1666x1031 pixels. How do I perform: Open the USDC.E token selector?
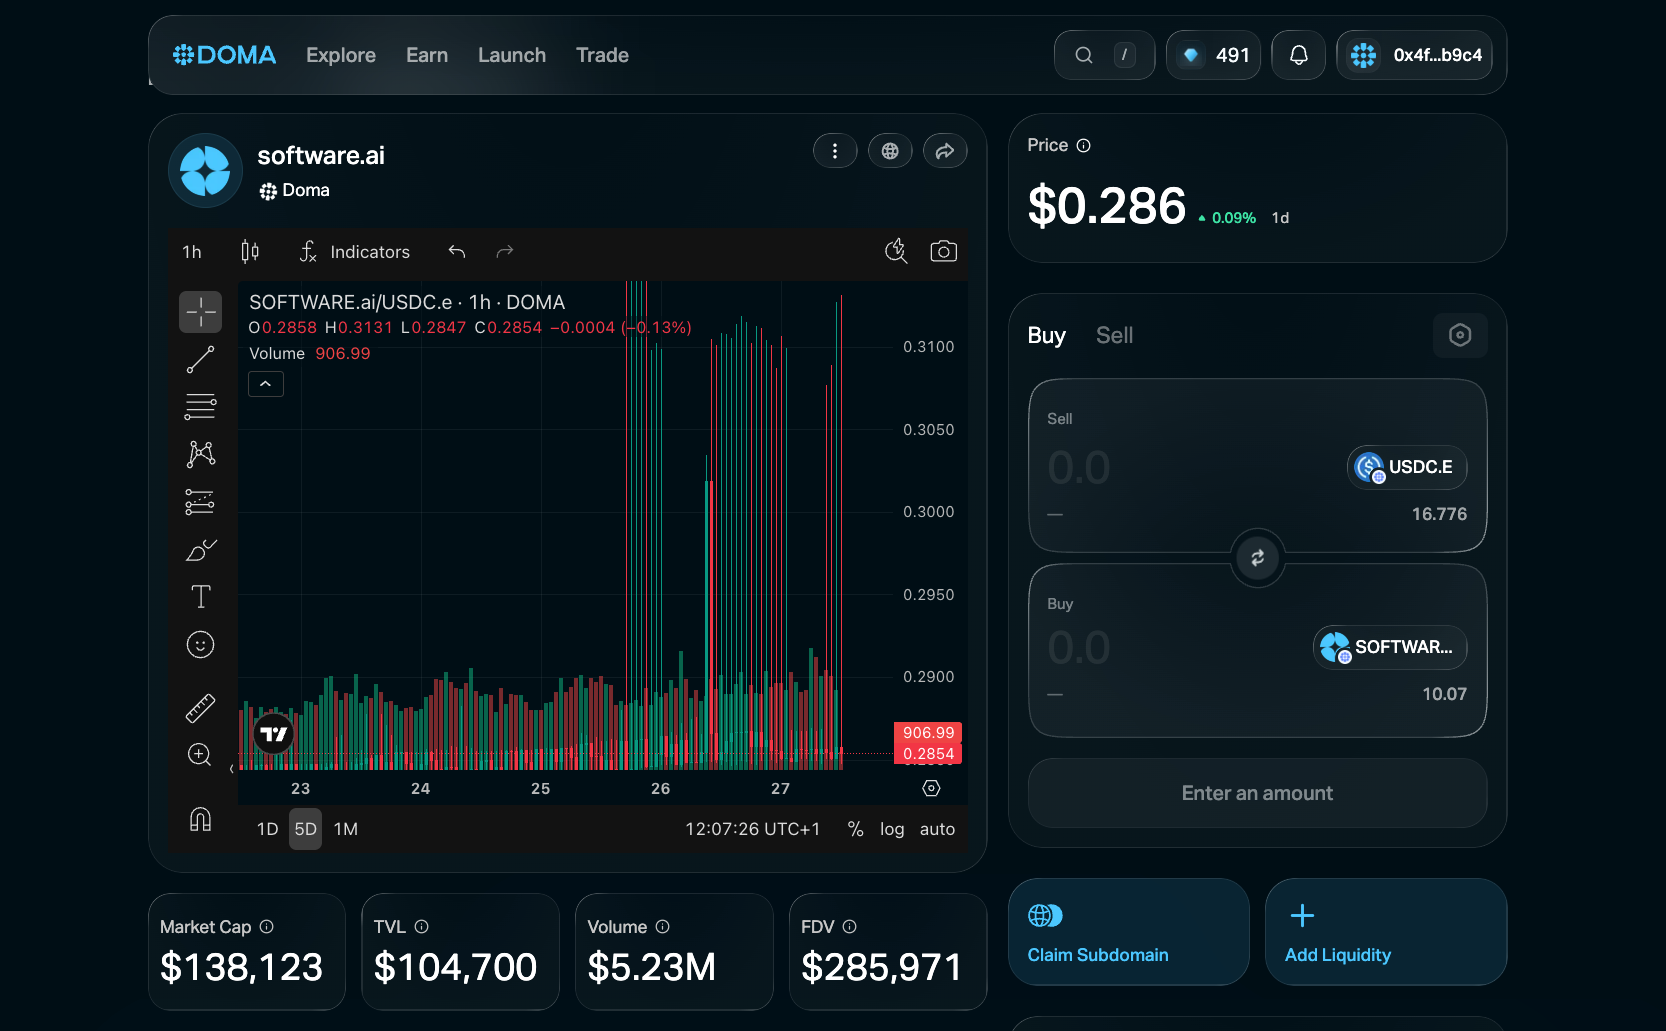tap(1407, 467)
